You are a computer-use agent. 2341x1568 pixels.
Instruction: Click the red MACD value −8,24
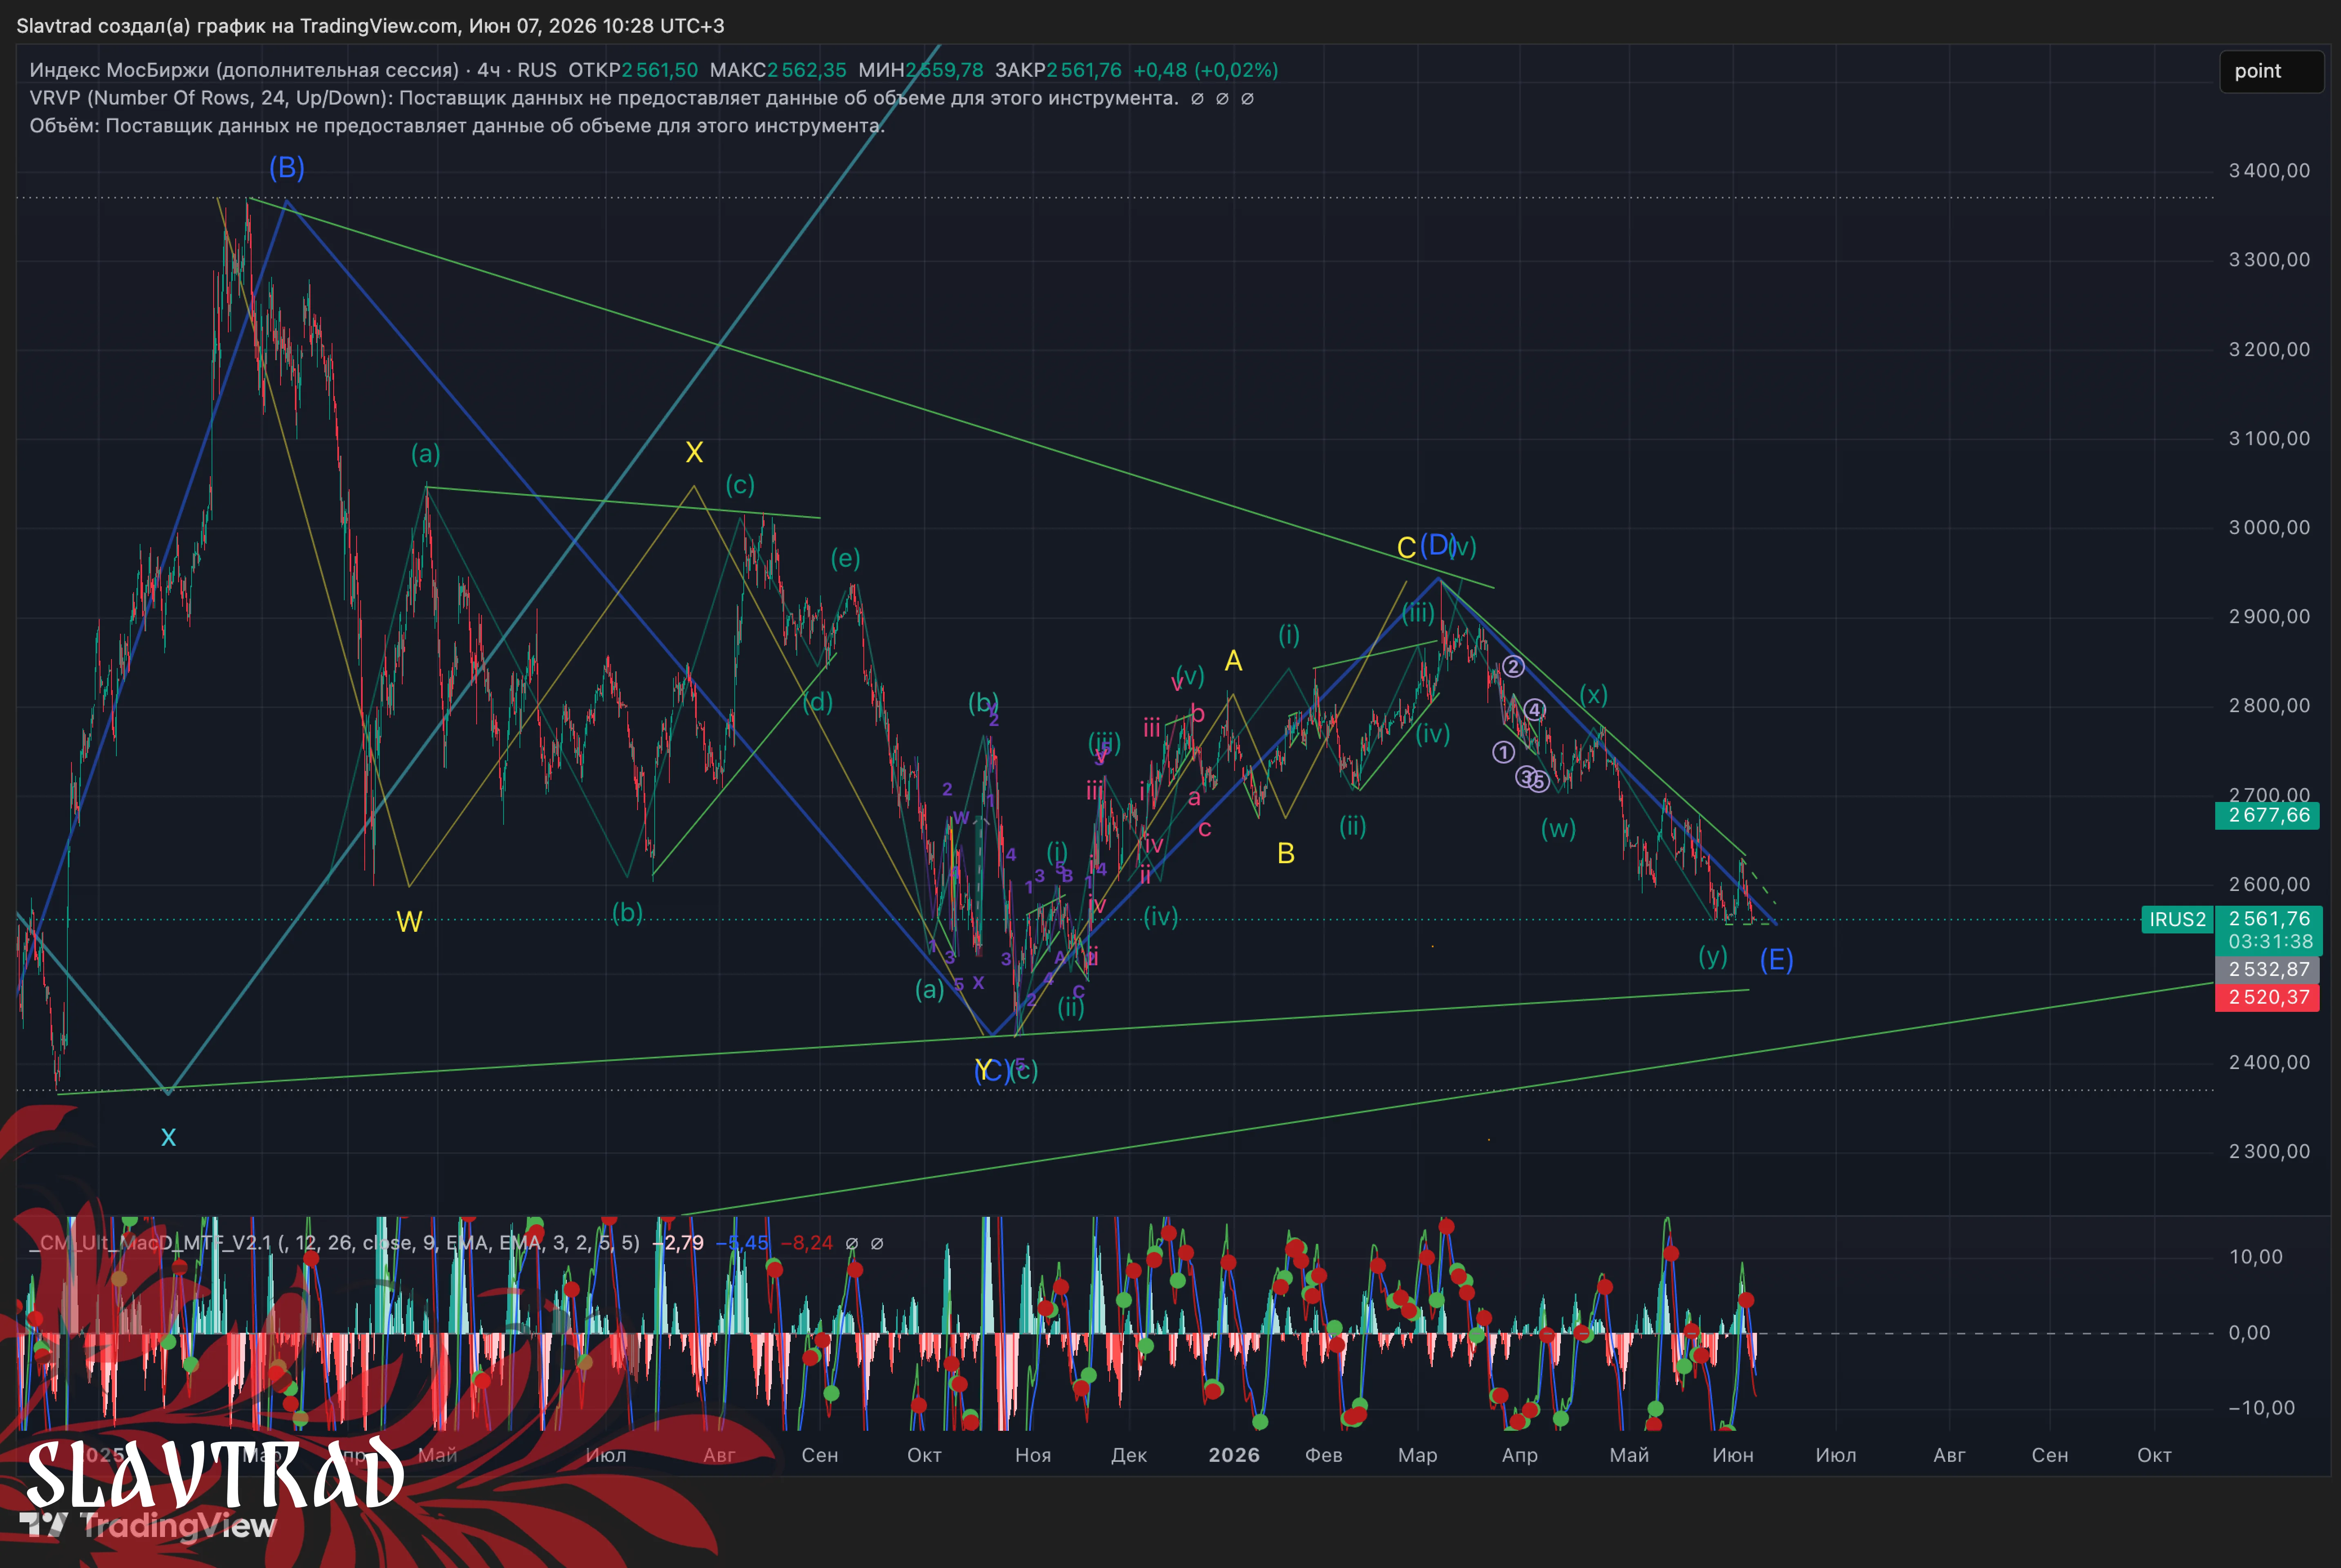coord(807,1243)
